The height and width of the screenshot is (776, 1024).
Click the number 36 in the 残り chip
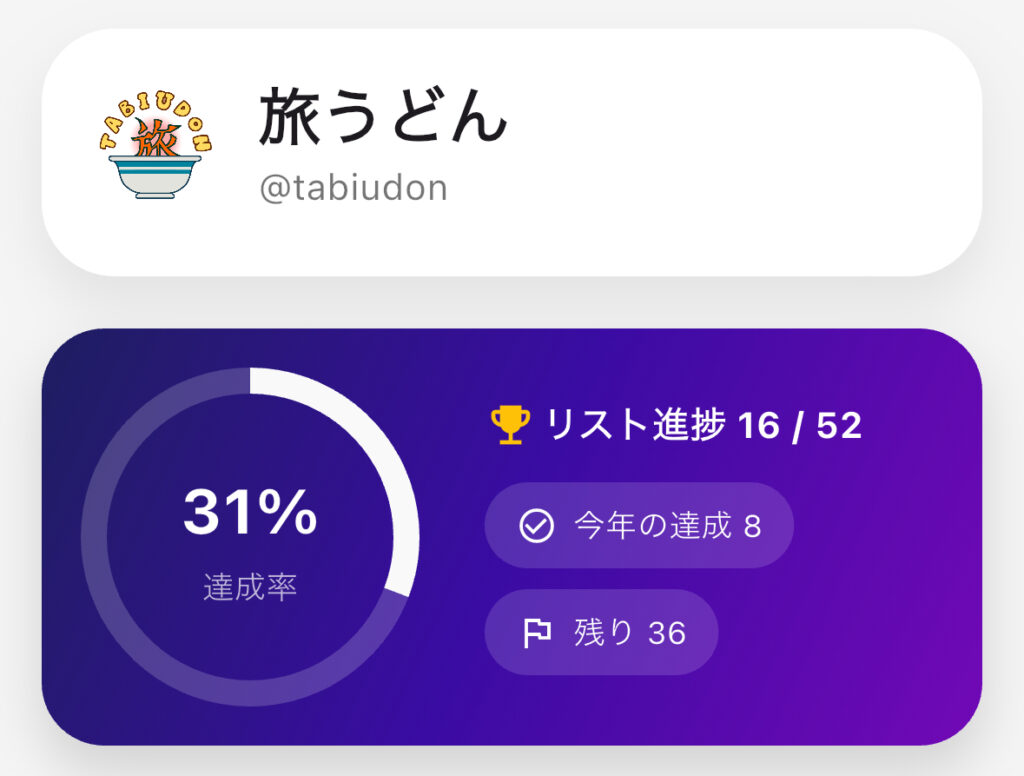[667, 633]
